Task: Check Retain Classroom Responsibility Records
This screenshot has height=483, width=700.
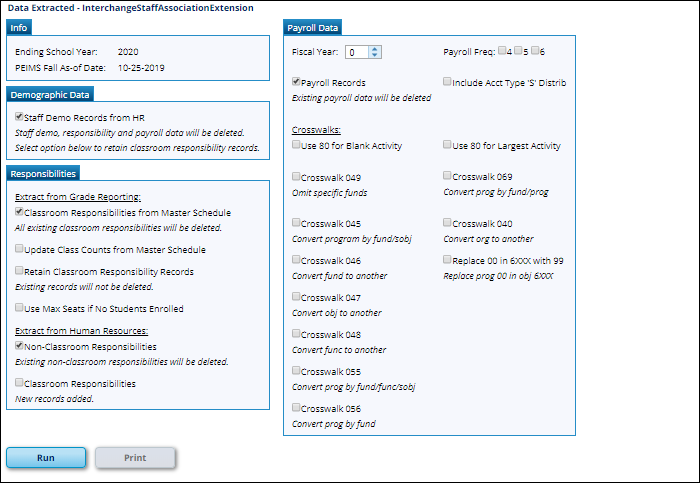Action: (x=20, y=271)
